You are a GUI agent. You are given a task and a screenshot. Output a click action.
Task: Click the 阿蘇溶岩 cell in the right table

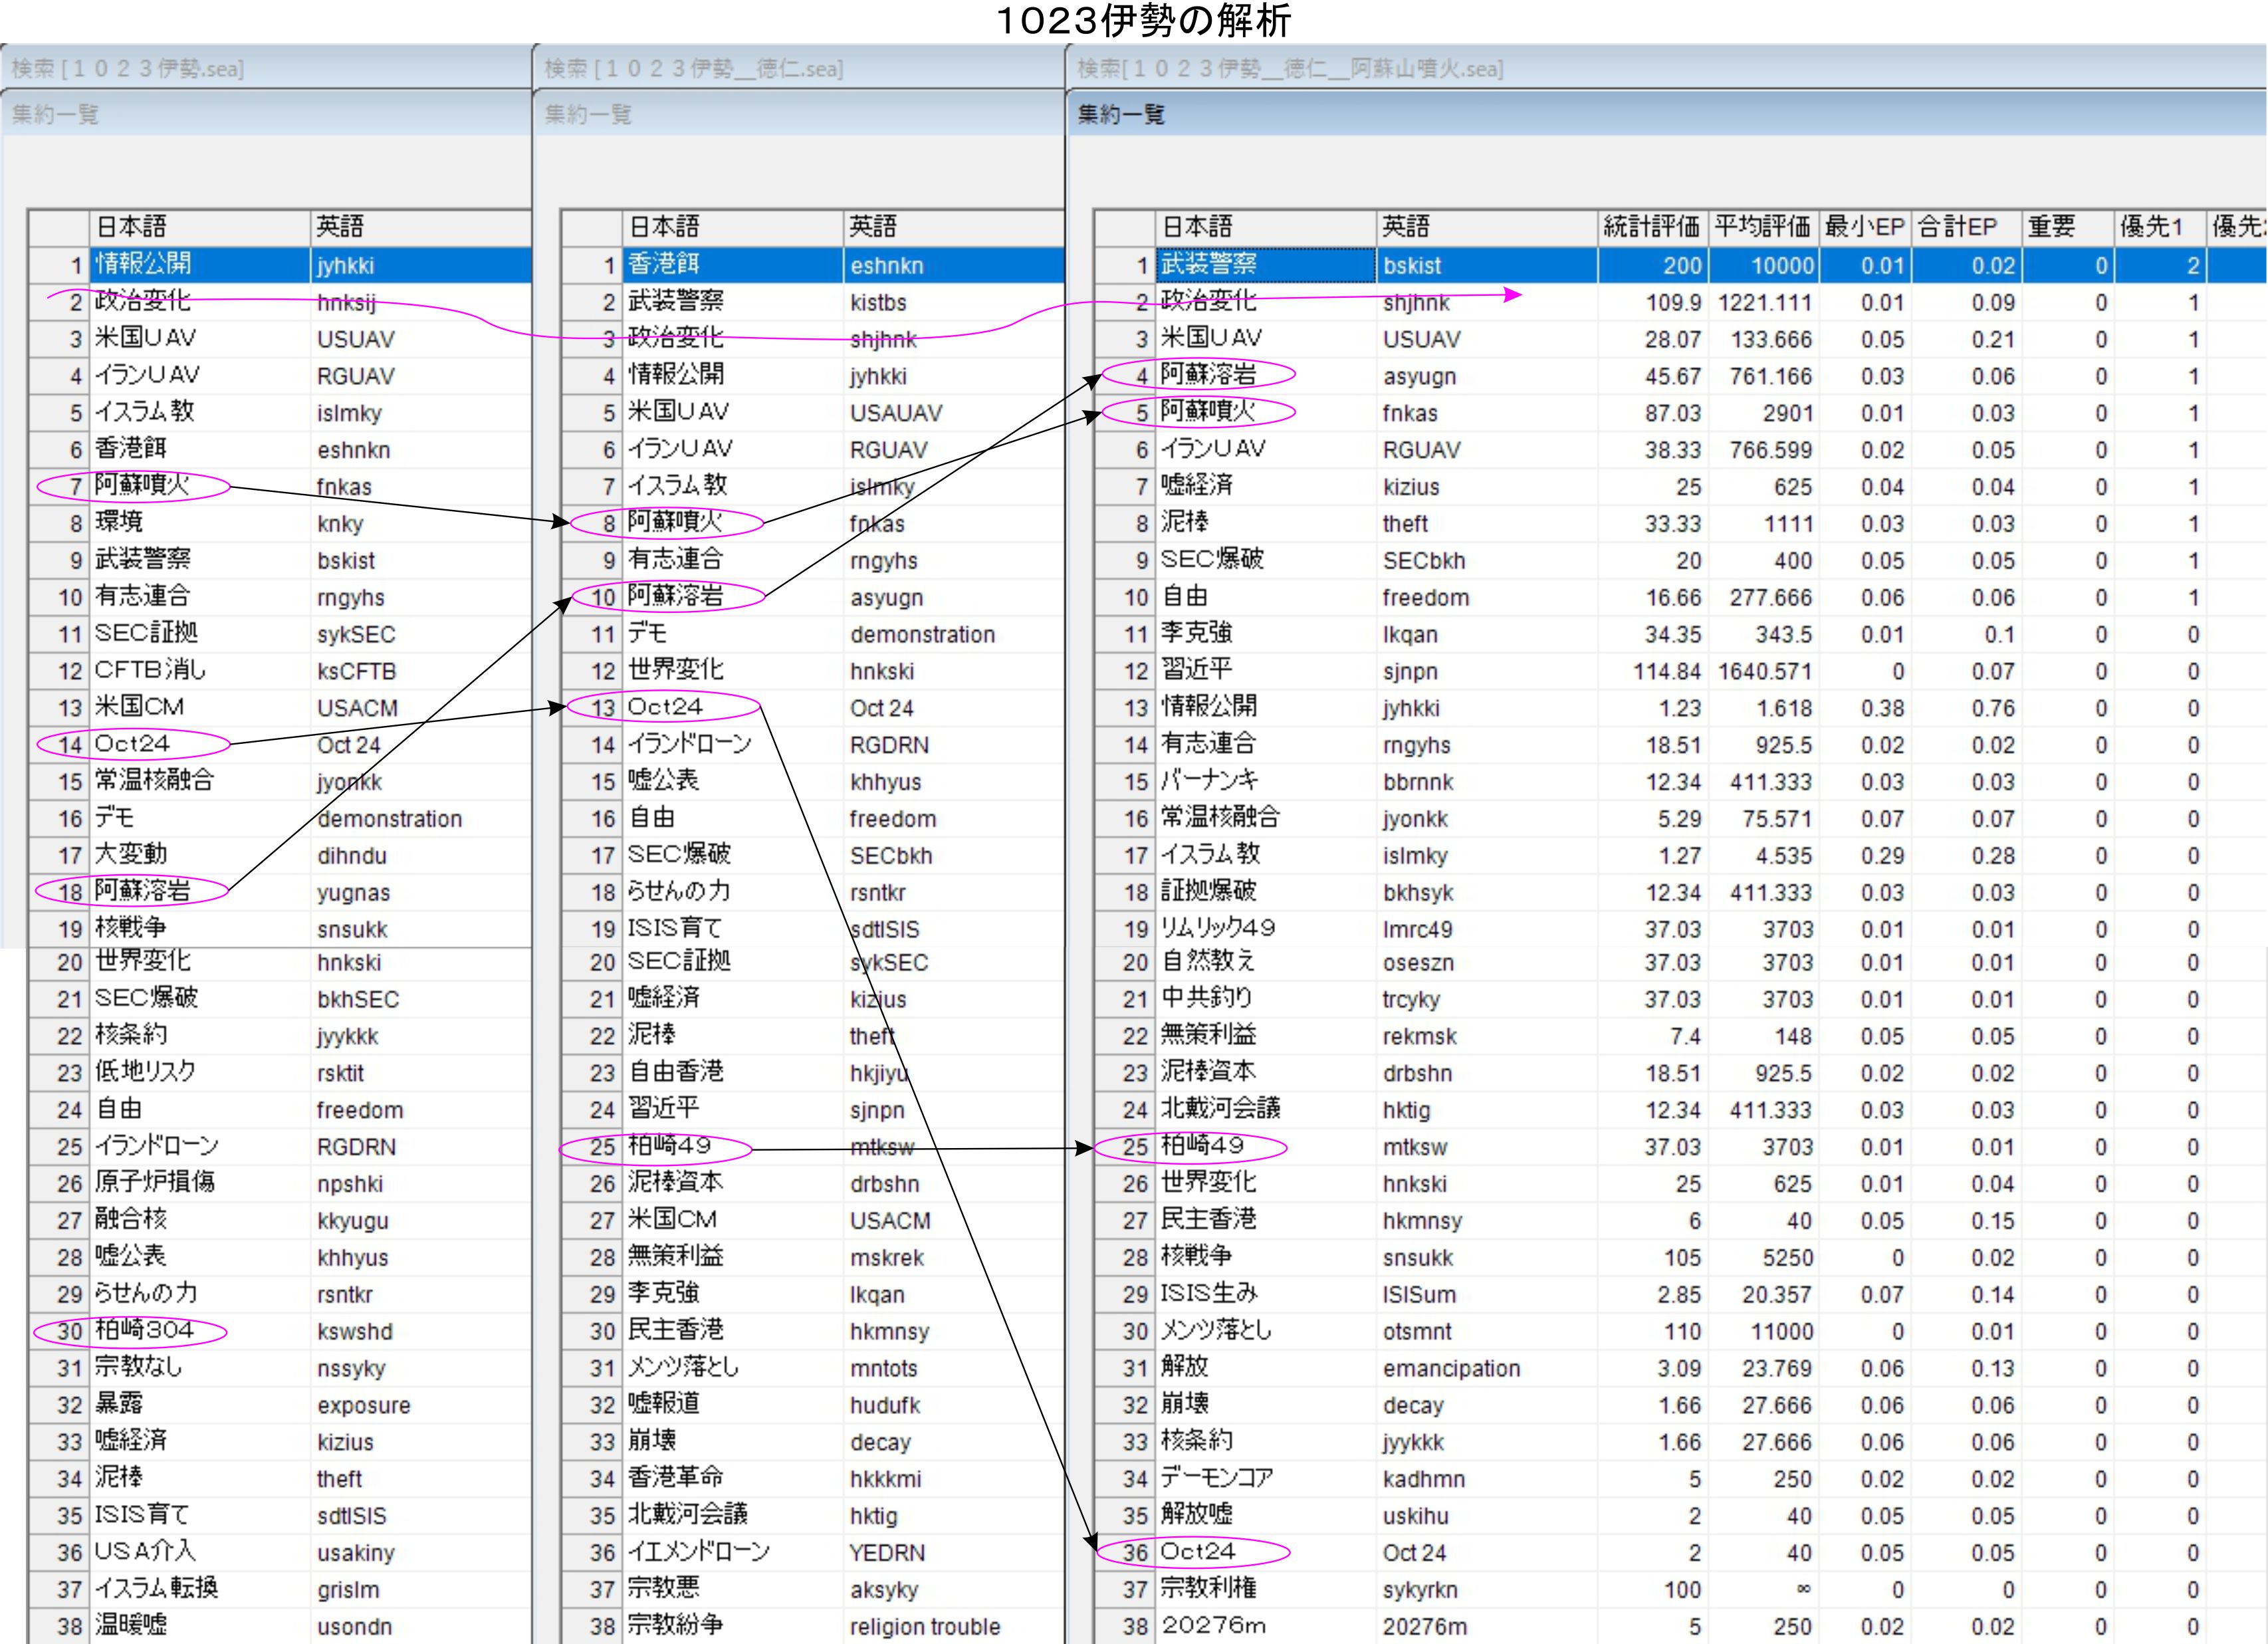pos(1209,375)
